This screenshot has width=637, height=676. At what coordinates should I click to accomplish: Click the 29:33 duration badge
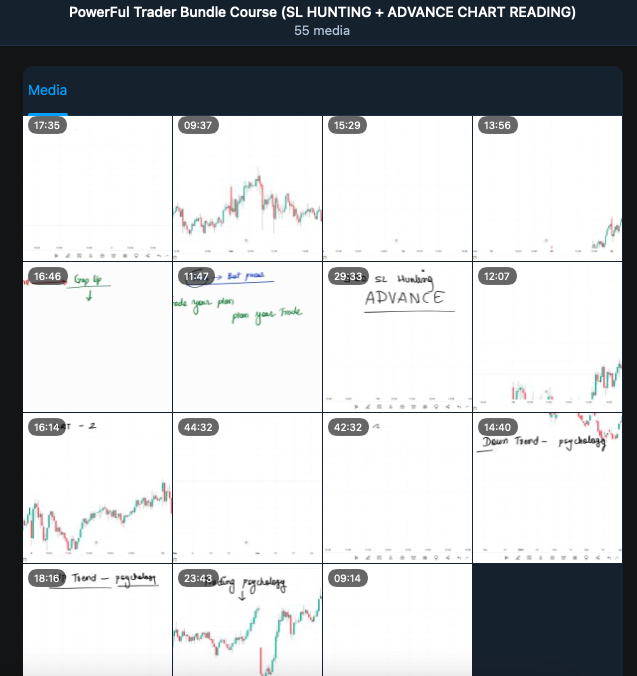348,276
